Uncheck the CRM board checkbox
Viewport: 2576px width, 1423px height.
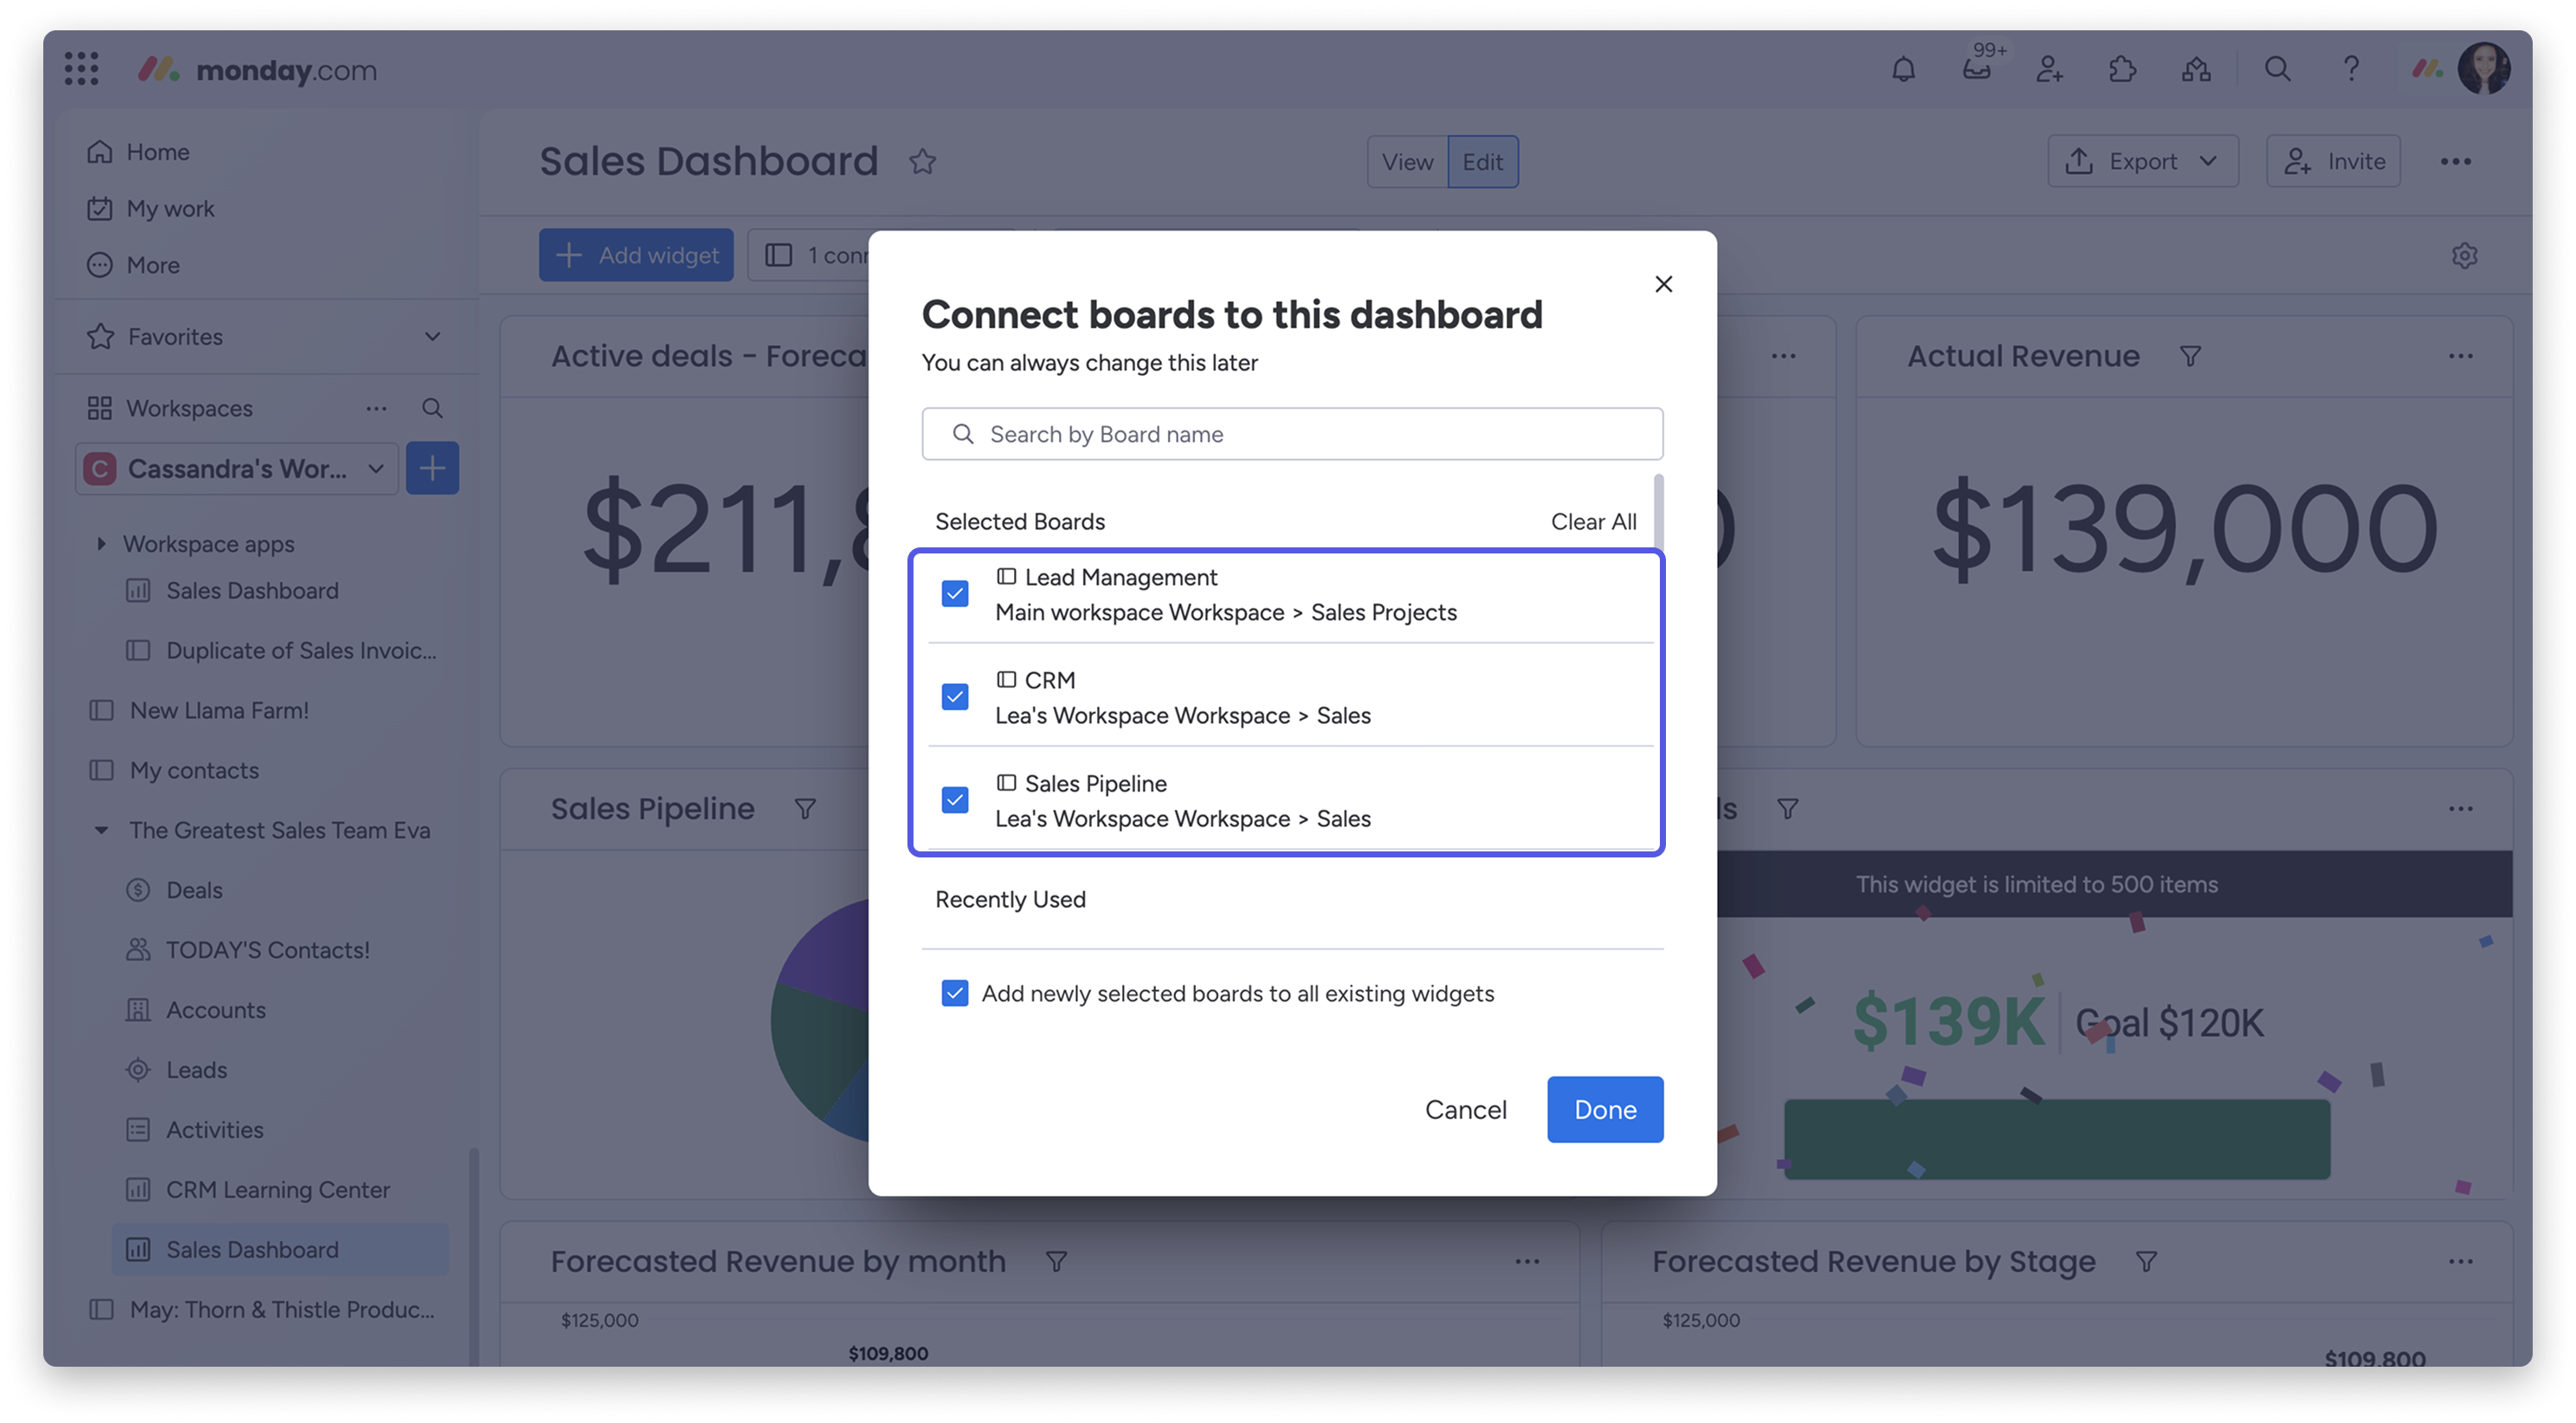tap(954, 696)
